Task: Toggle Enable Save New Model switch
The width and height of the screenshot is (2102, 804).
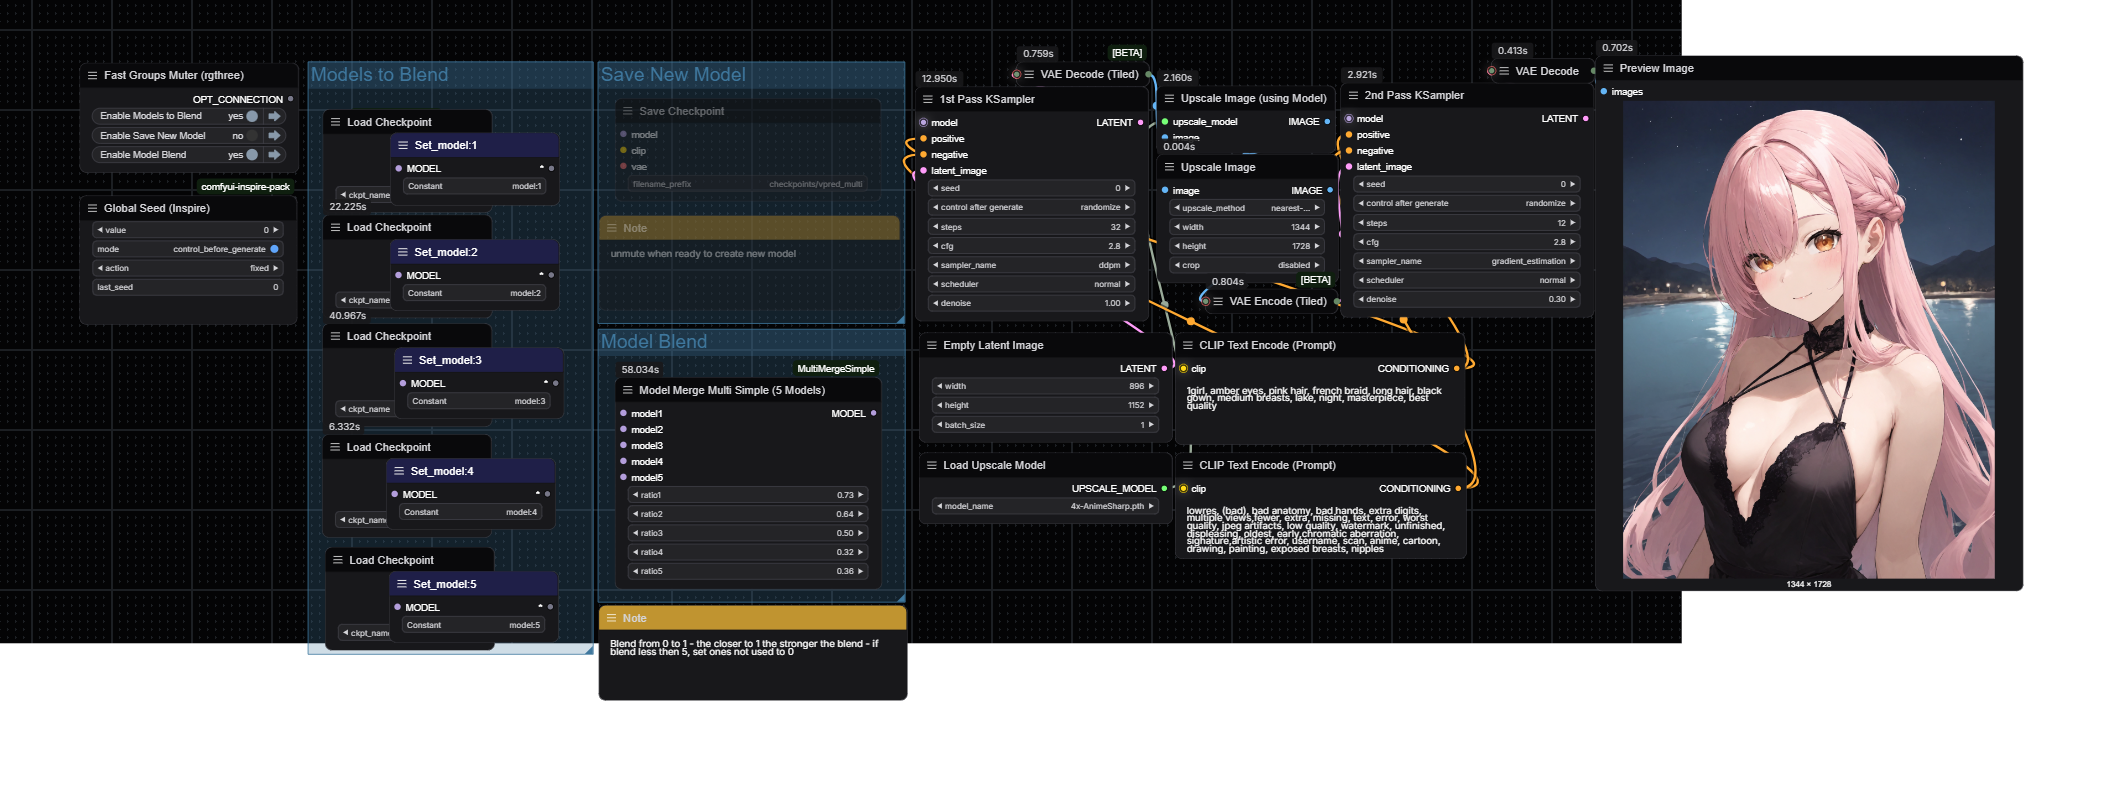Action: point(252,136)
